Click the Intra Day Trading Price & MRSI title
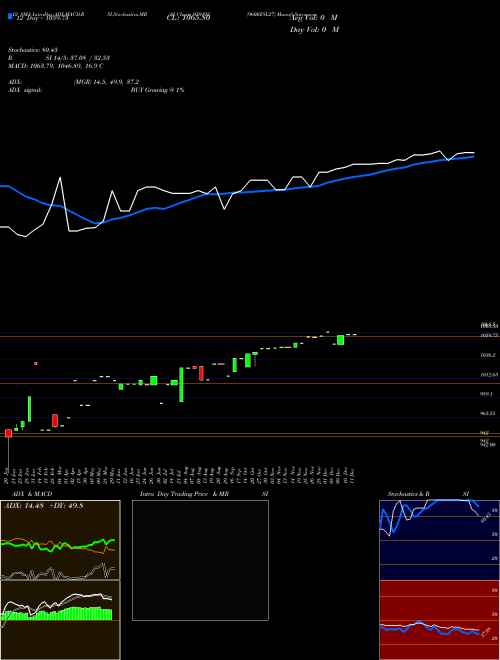This screenshot has width=500, height=660. [204, 494]
